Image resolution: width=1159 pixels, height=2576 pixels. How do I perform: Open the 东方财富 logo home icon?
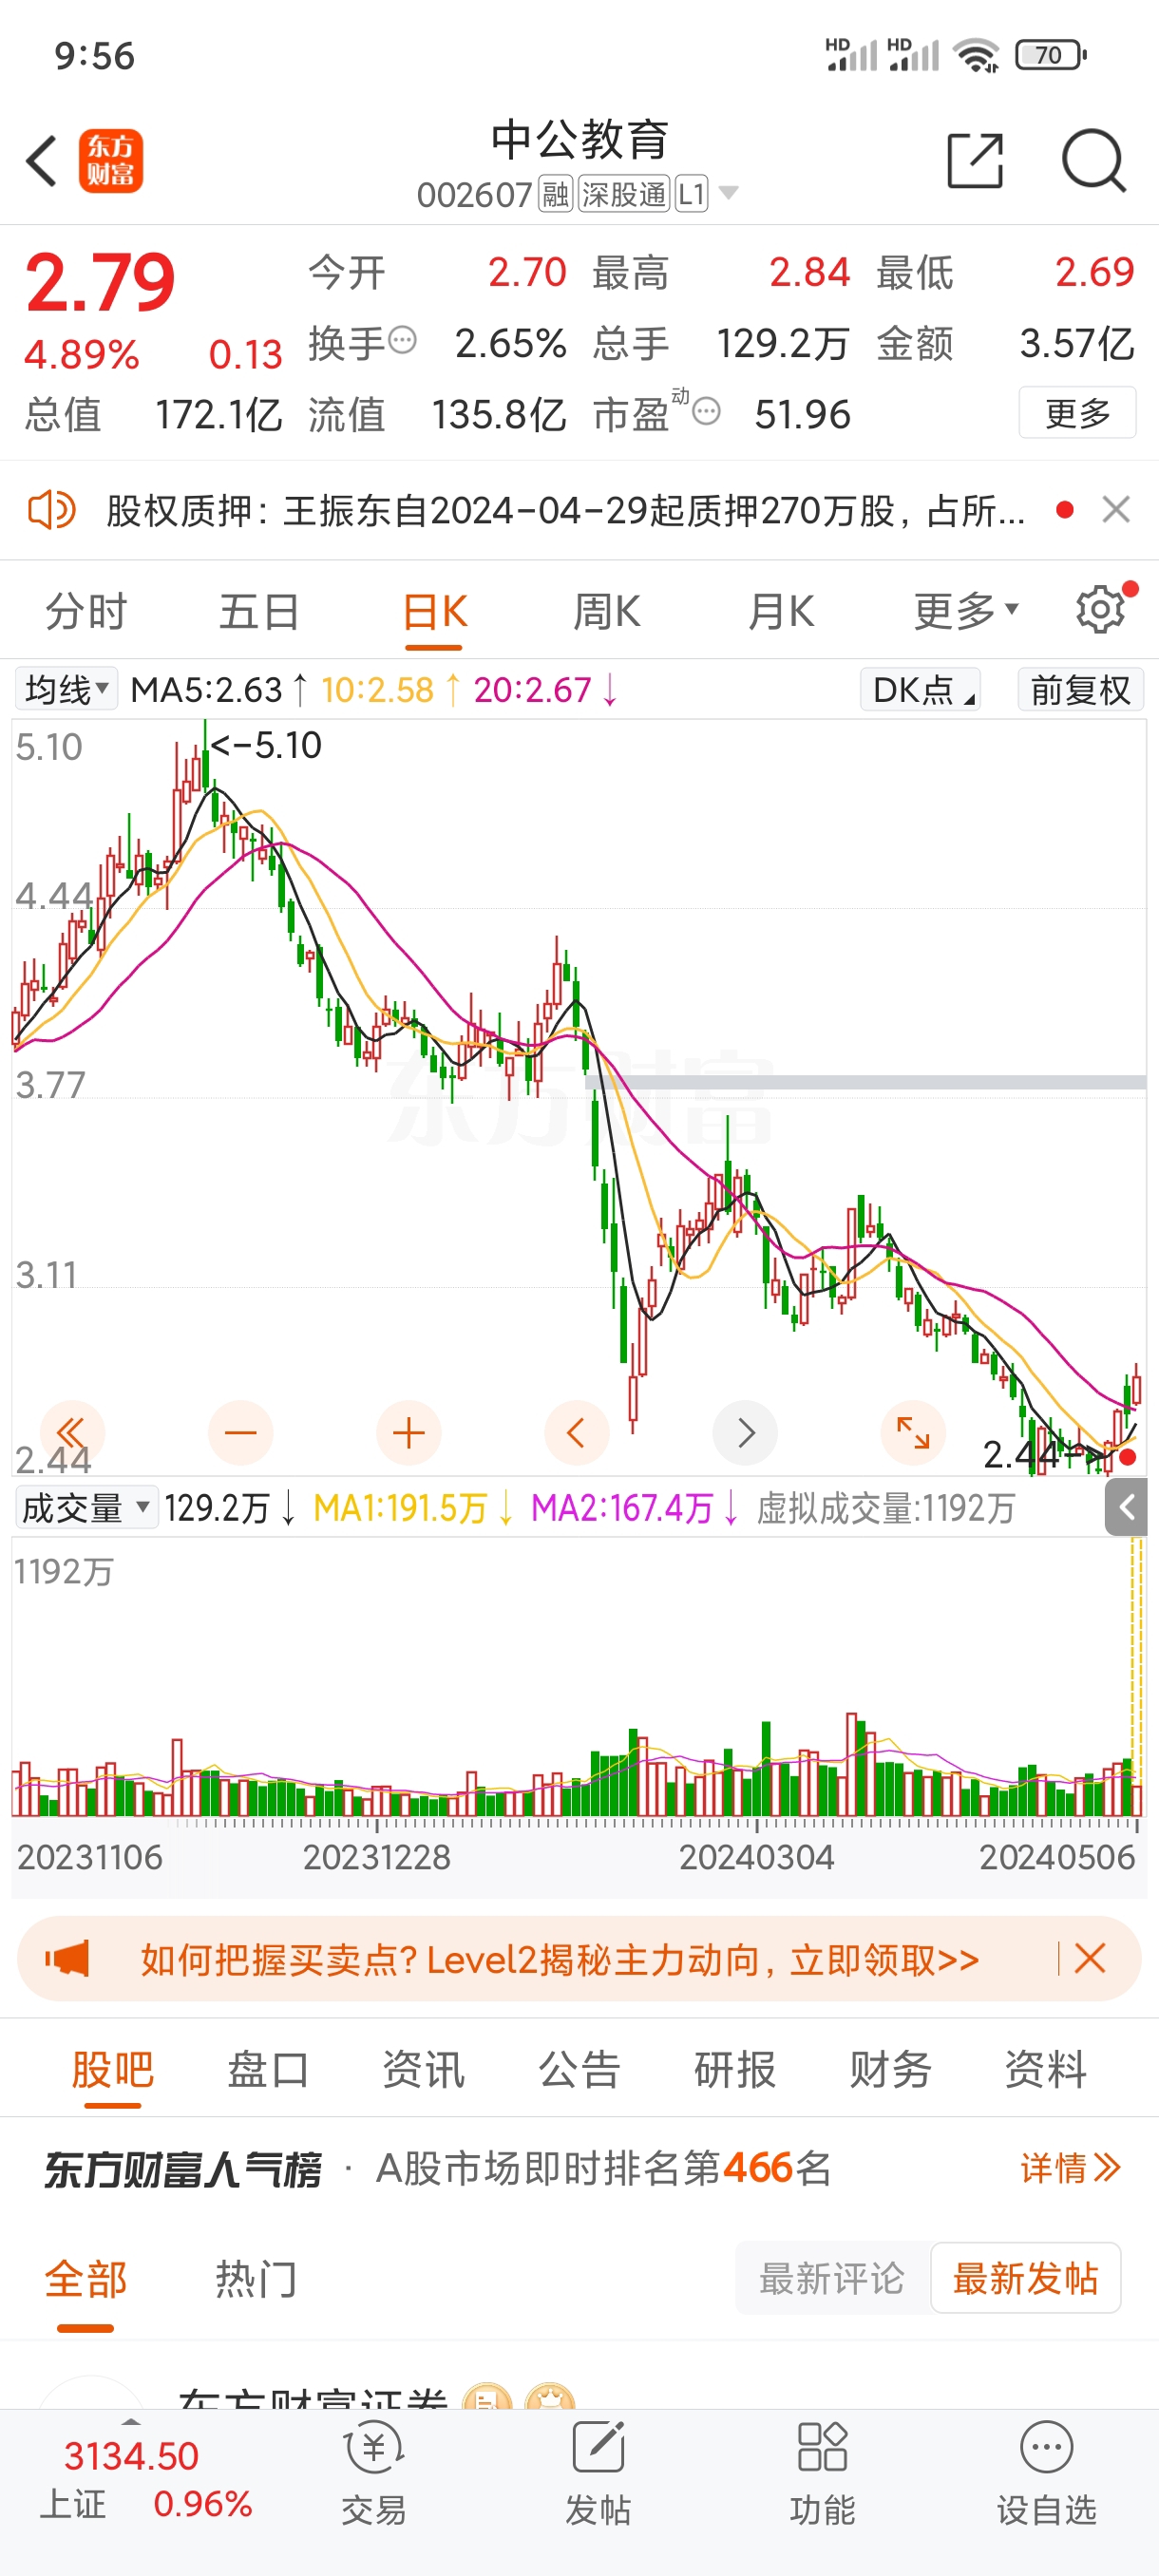[x=111, y=161]
